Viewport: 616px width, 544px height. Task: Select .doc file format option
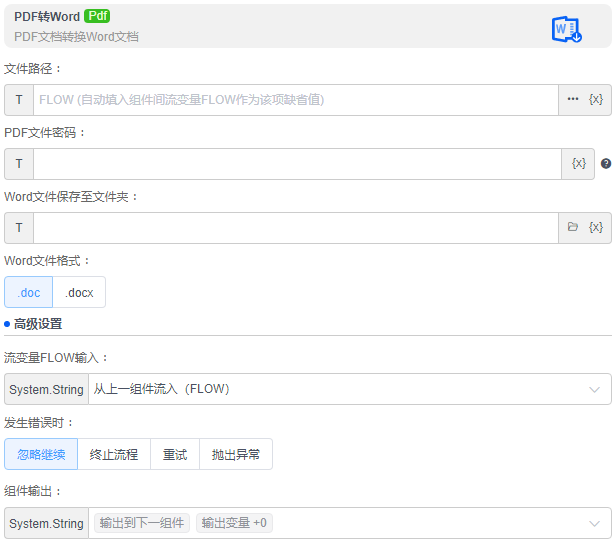(29, 292)
